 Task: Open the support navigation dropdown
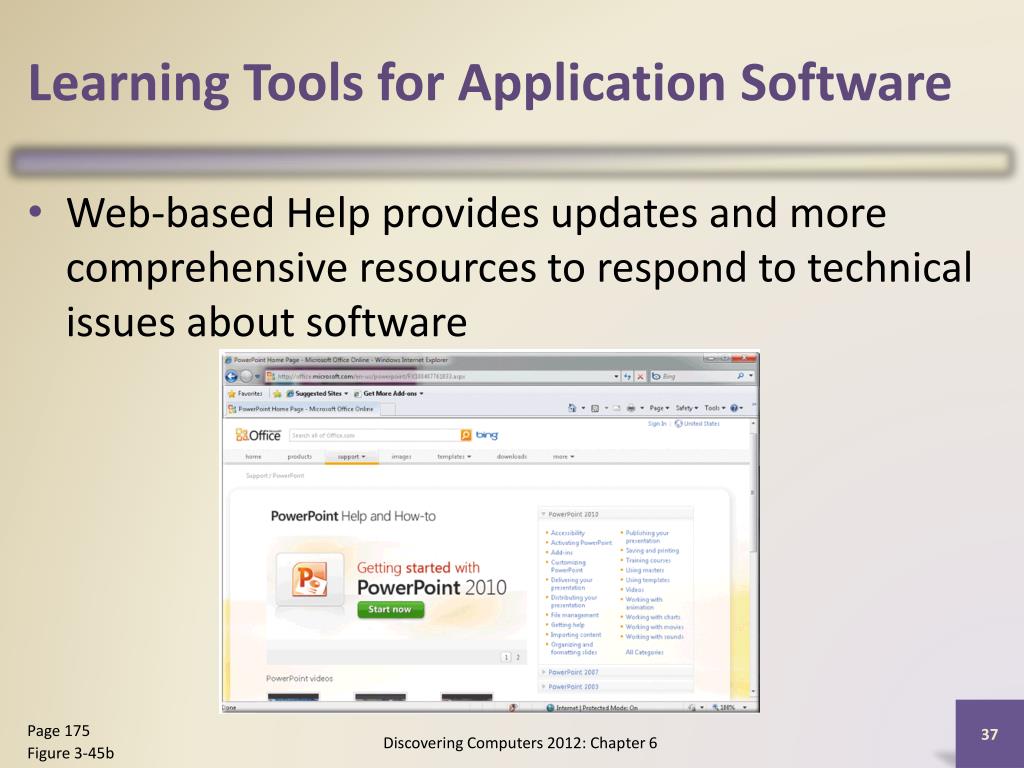coord(352,457)
